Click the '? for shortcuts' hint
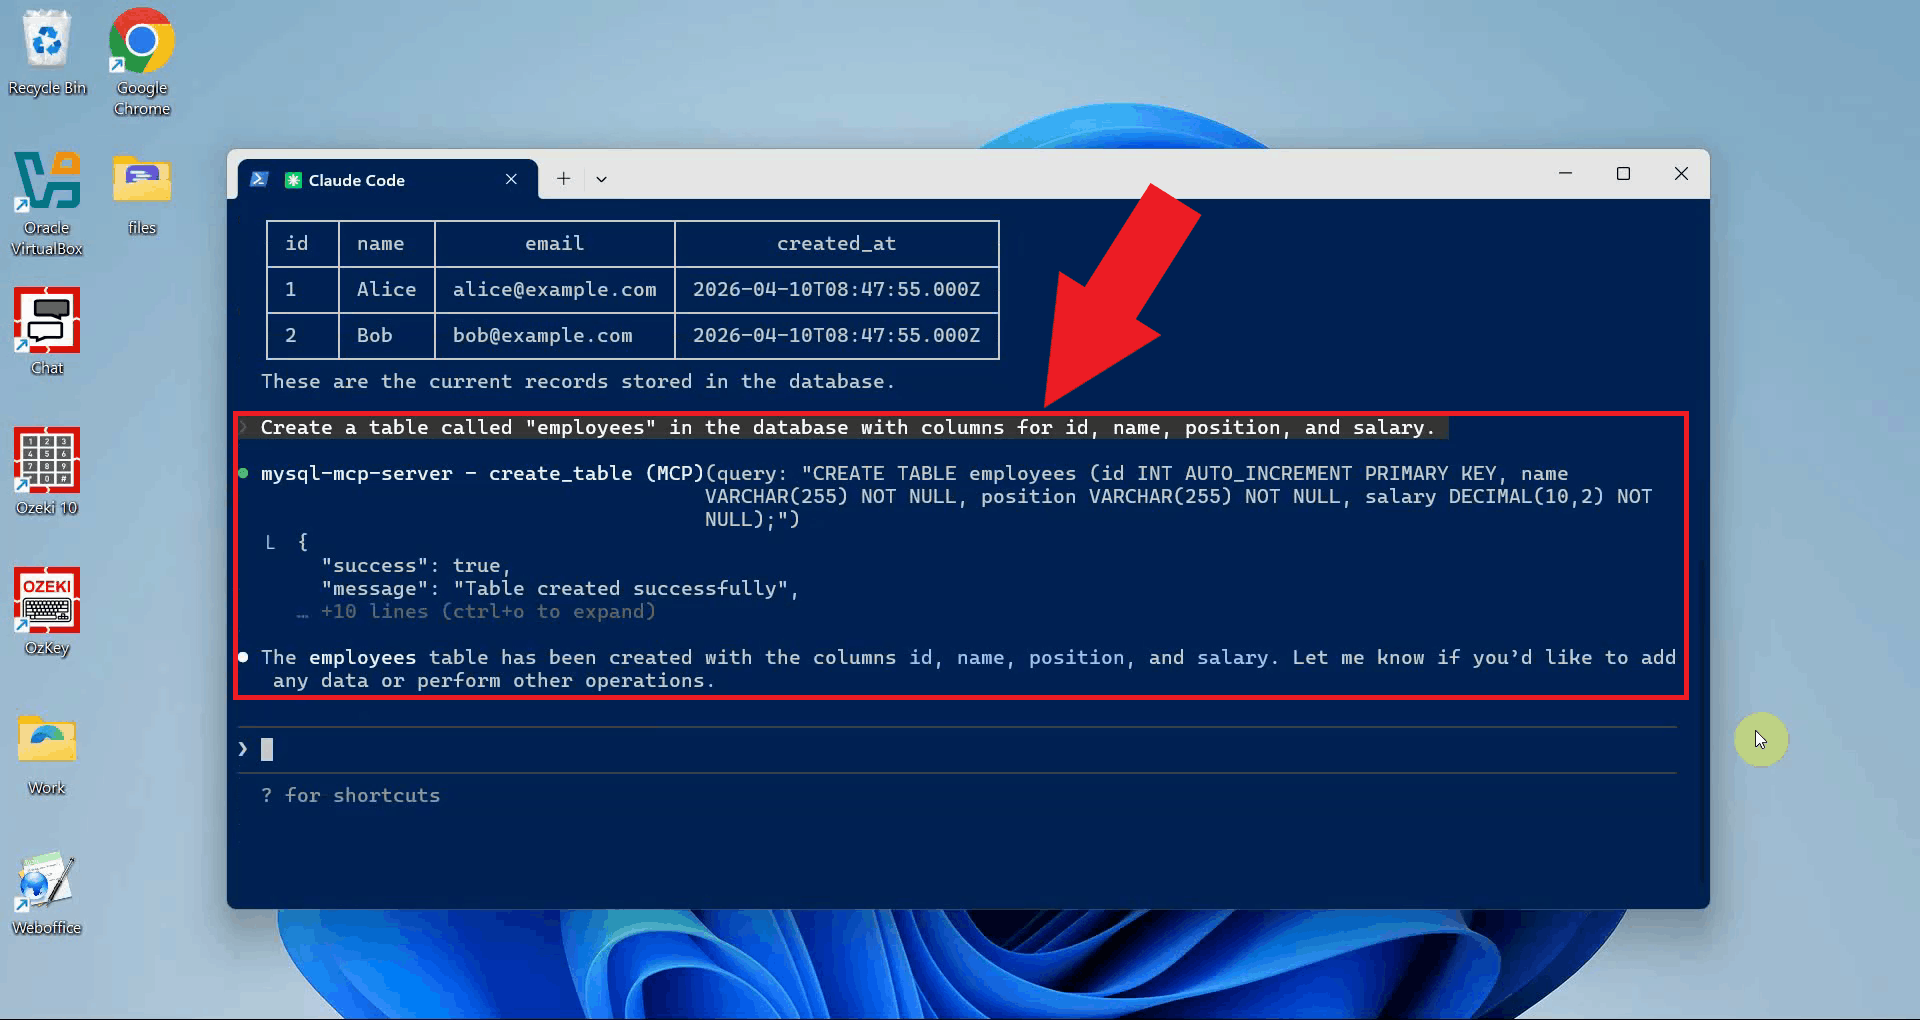Screen dimensions: 1920x1020 (350, 796)
